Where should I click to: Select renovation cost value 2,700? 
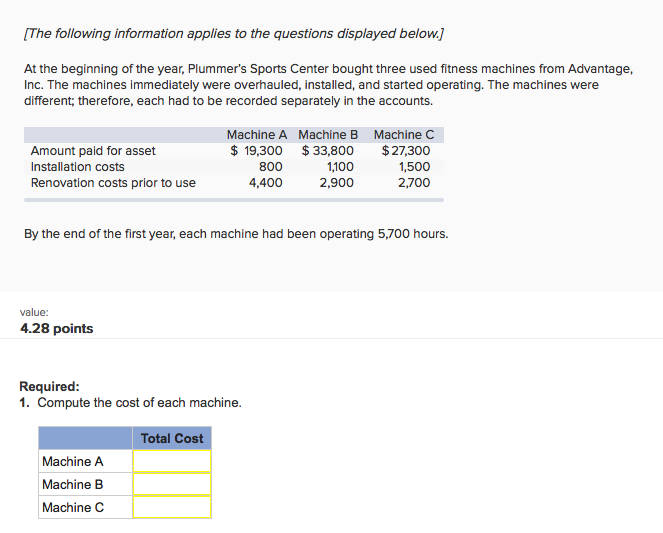tap(414, 183)
